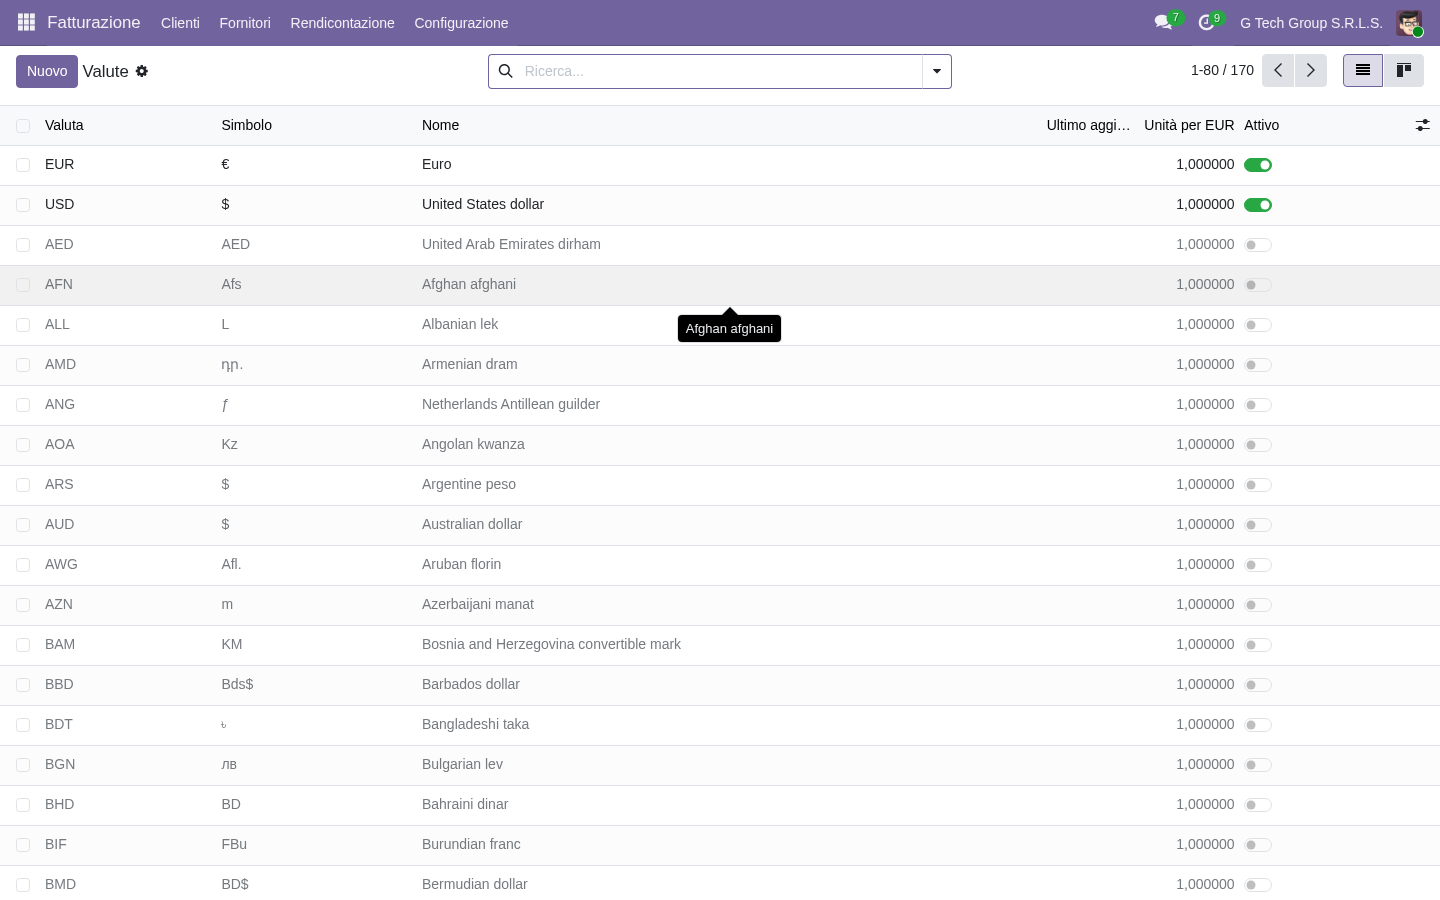Enable the AUD active switch
The width and height of the screenshot is (1440, 900).
1258,525
